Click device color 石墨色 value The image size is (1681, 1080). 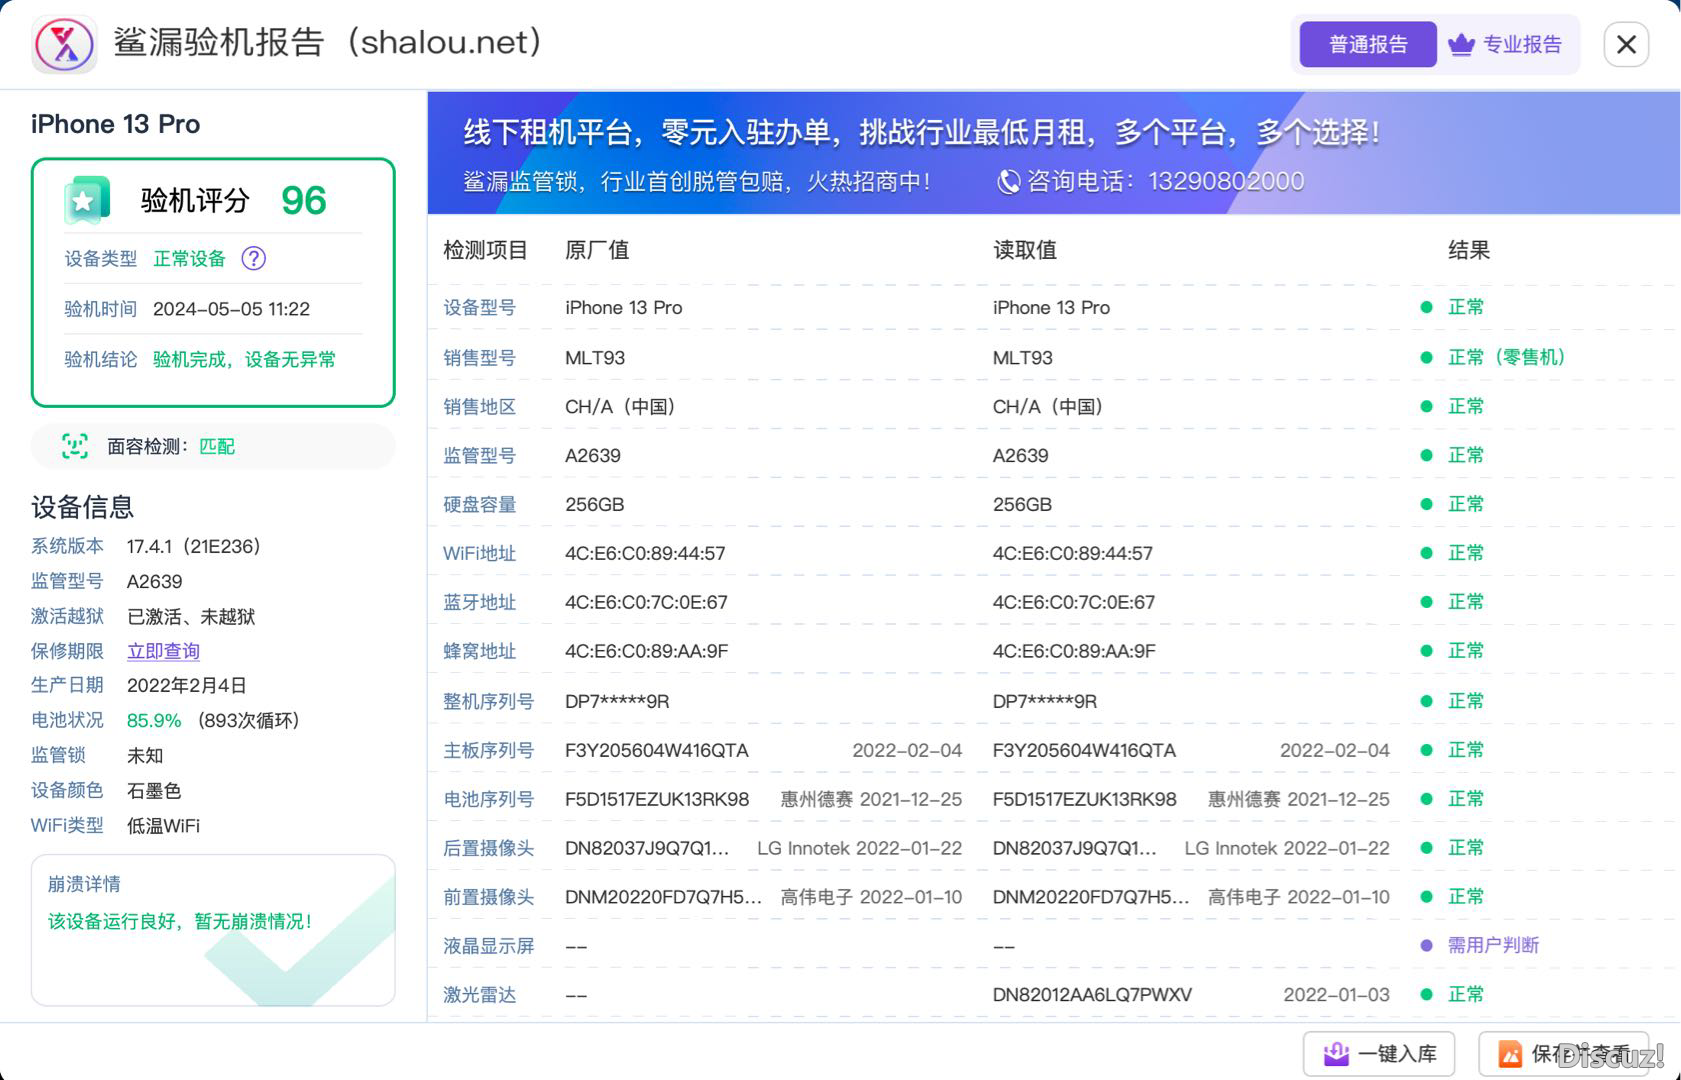coord(154,790)
